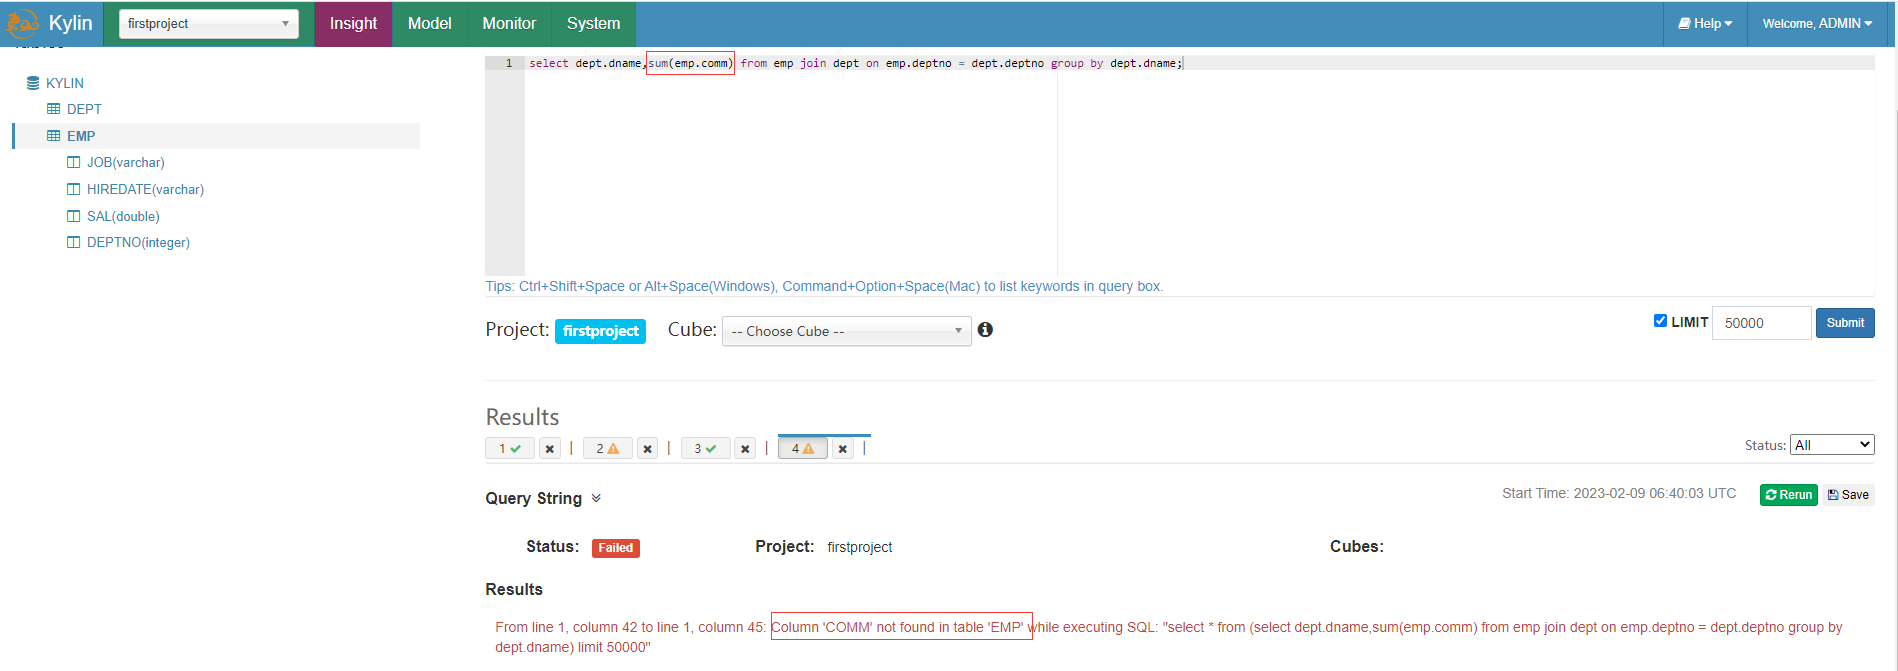The width and height of the screenshot is (1898, 671).
Task: Click the Failed status badge
Action: point(616,548)
